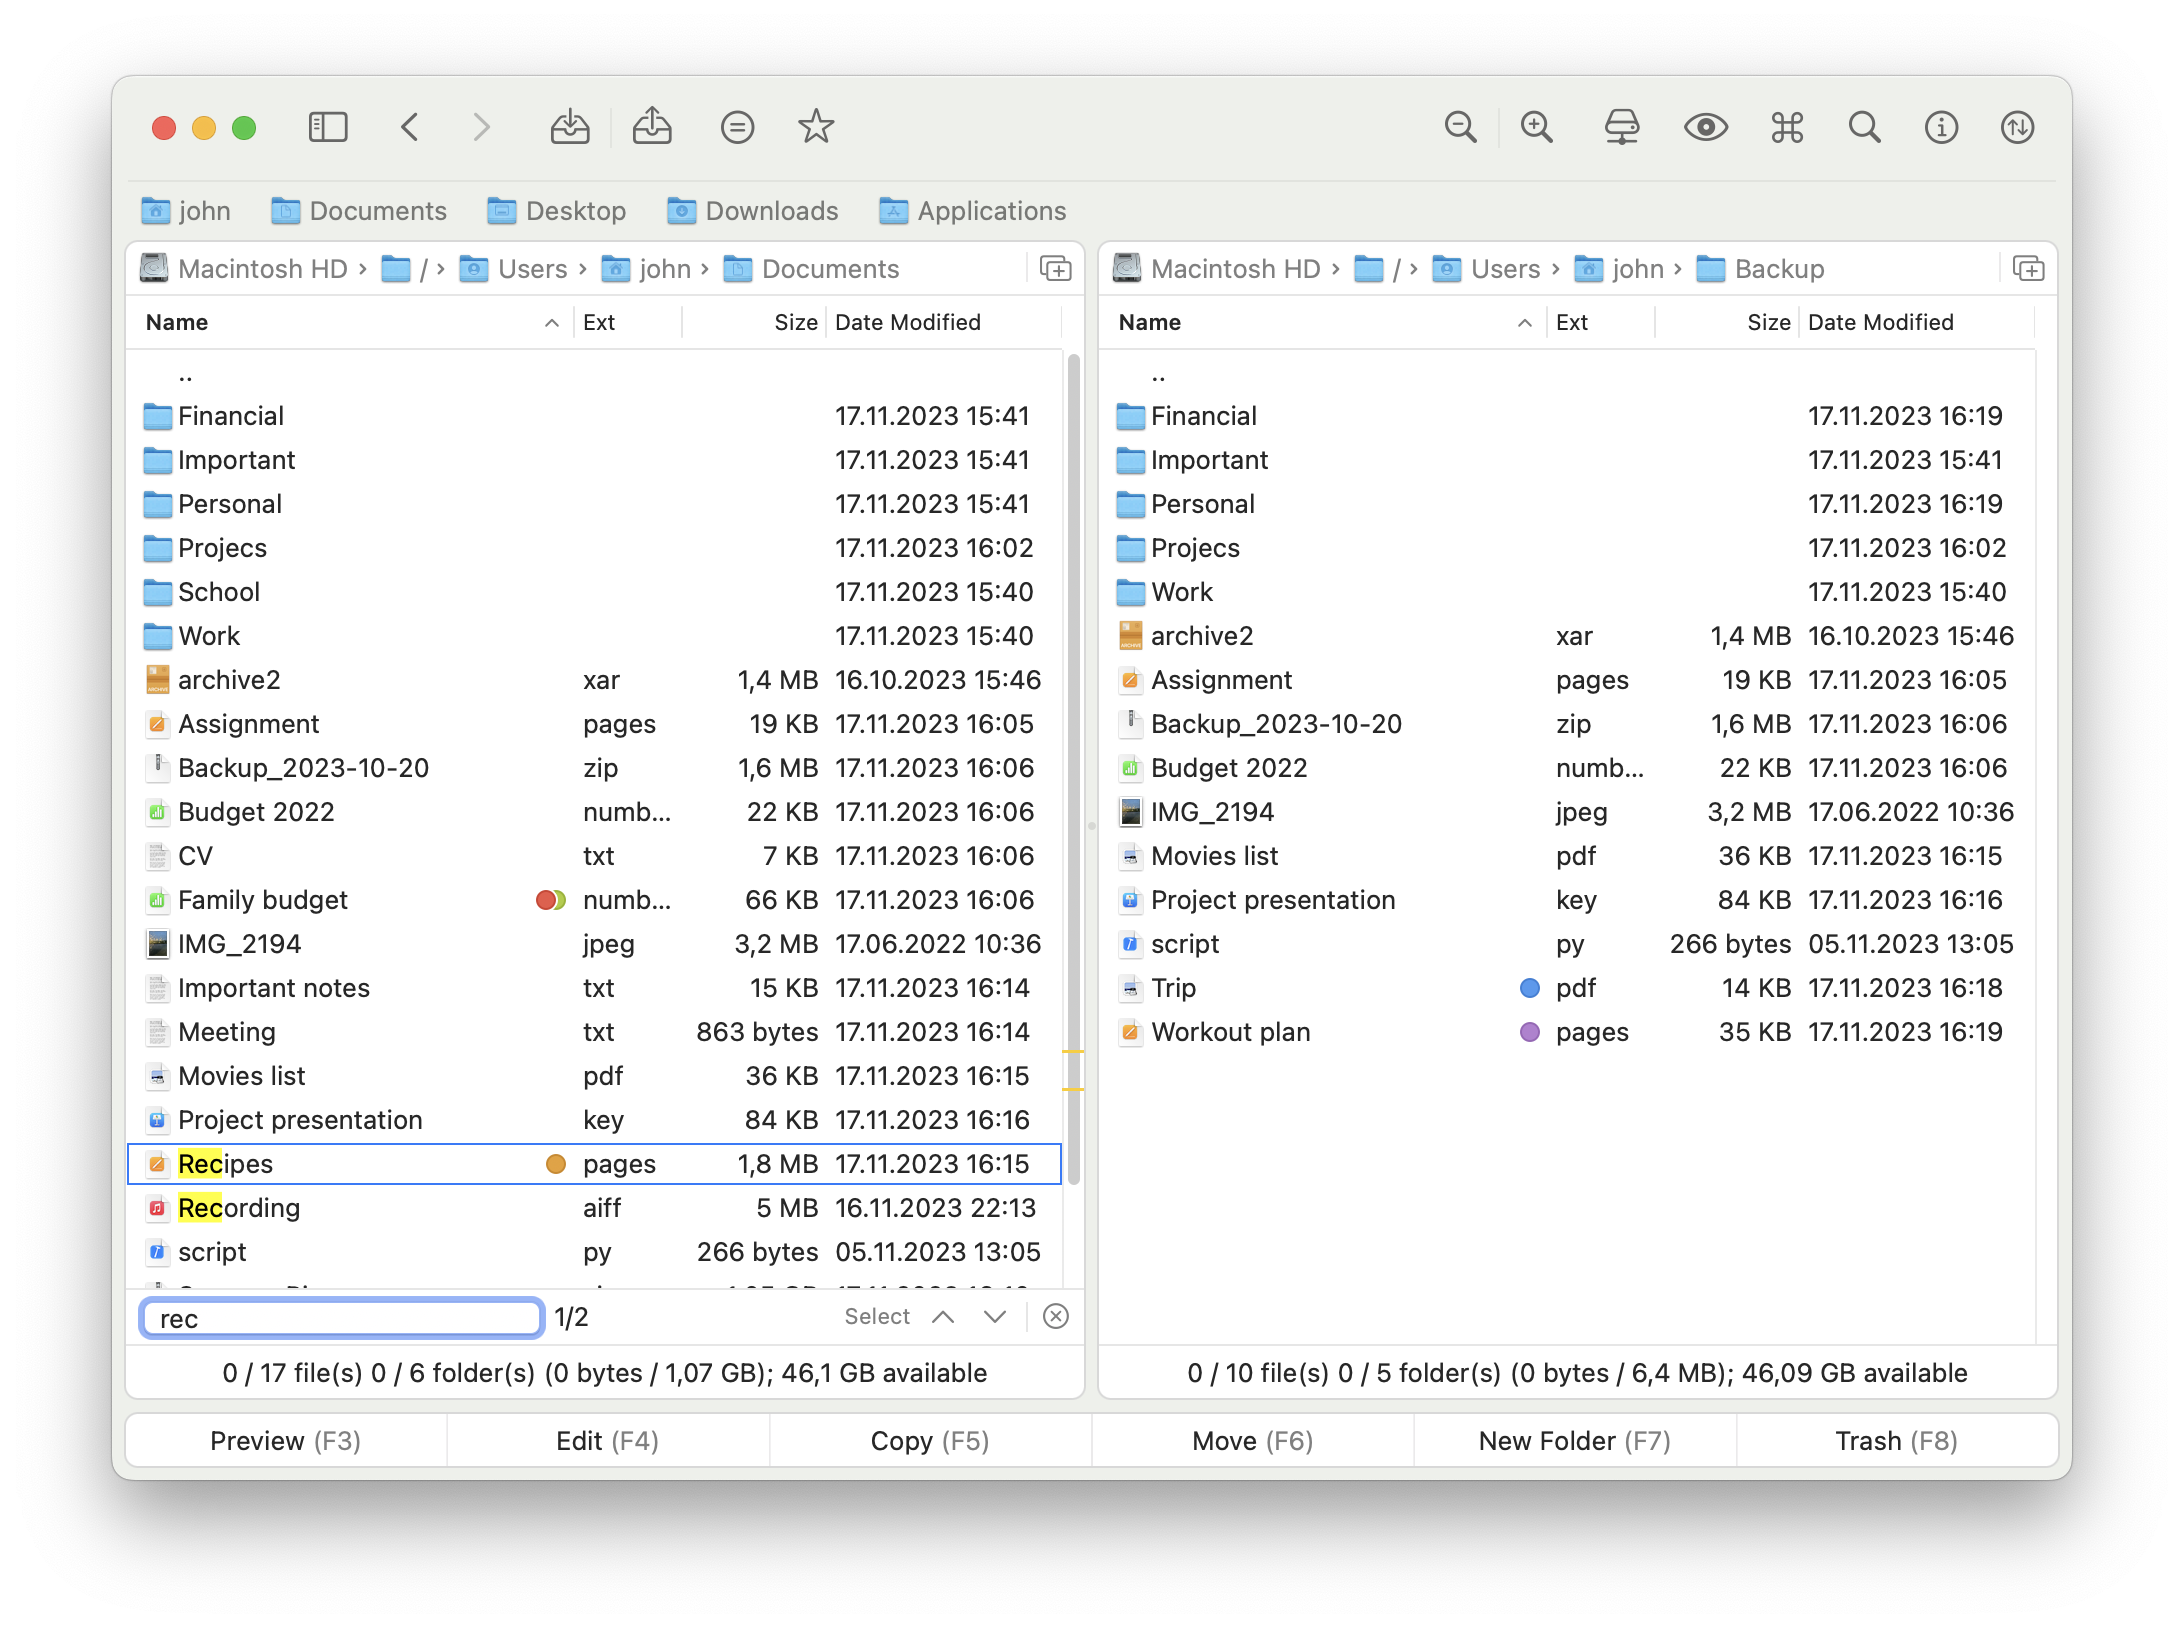
Task: Jump to next match with down chevron
Action: point(994,1317)
